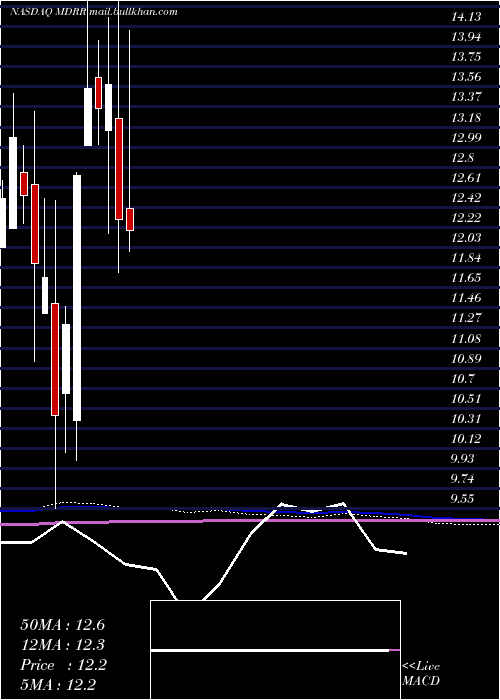Click the Price : 12.2 readout
This screenshot has height=700, width=500.
pyautogui.click(x=63, y=665)
